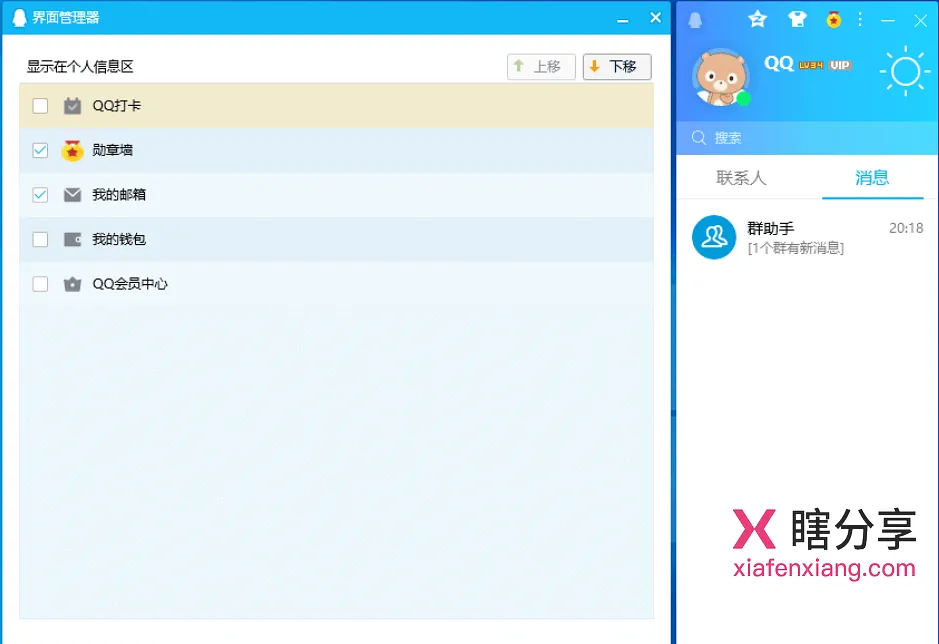Click the LV34 level badge
Viewport: 939px width, 644px height.
[x=811, y=65]
